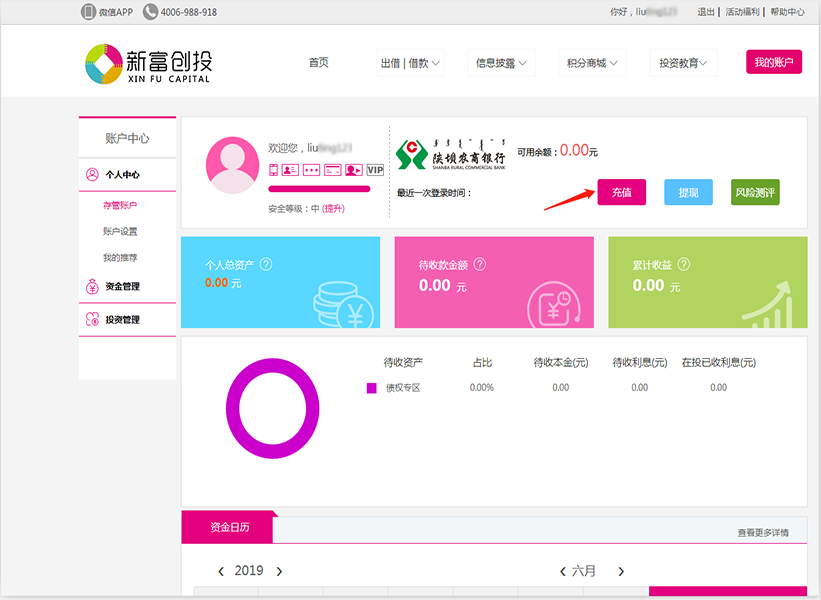The image size is (821, 600).
Task: Click the help icon beside 待收款金额
Action: click(x=480, y=264)
